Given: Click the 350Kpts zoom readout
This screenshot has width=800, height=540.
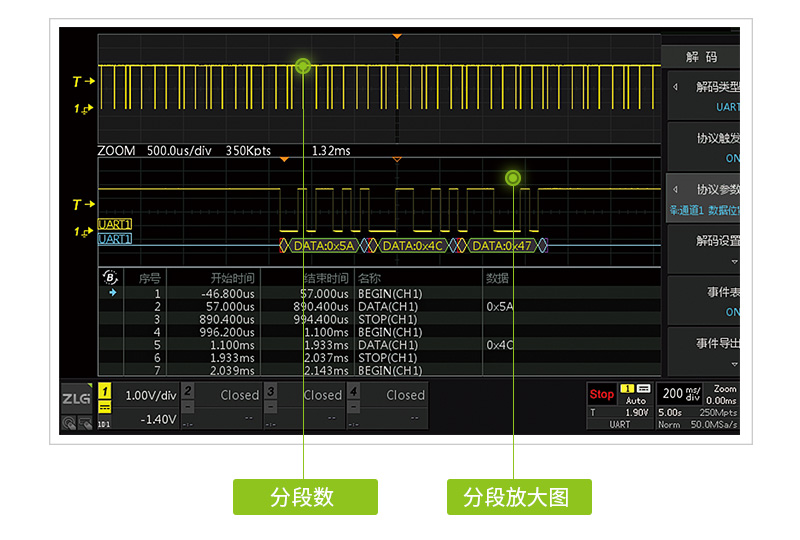Looking at the screenshot, I should tap(248, 151).
